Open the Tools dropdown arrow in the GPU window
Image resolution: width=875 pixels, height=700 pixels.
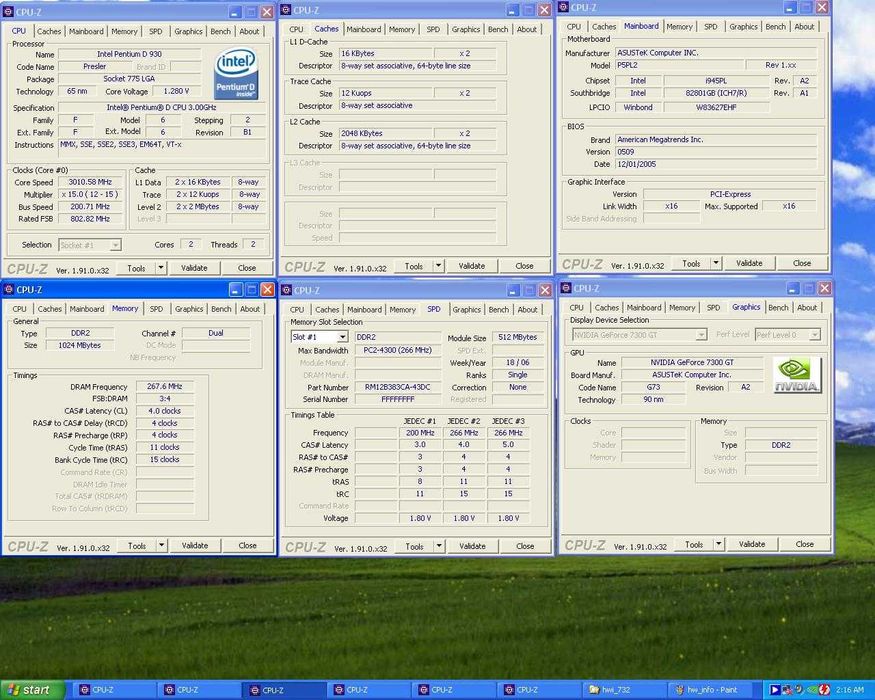tap(719, 544)
